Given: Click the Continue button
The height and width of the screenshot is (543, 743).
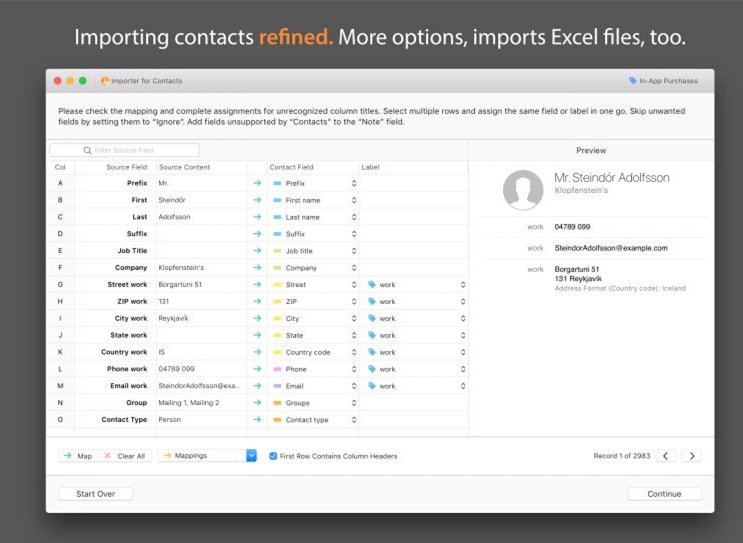Looking at the screenshot, I should pyautogui.click(x=664, y=494).
